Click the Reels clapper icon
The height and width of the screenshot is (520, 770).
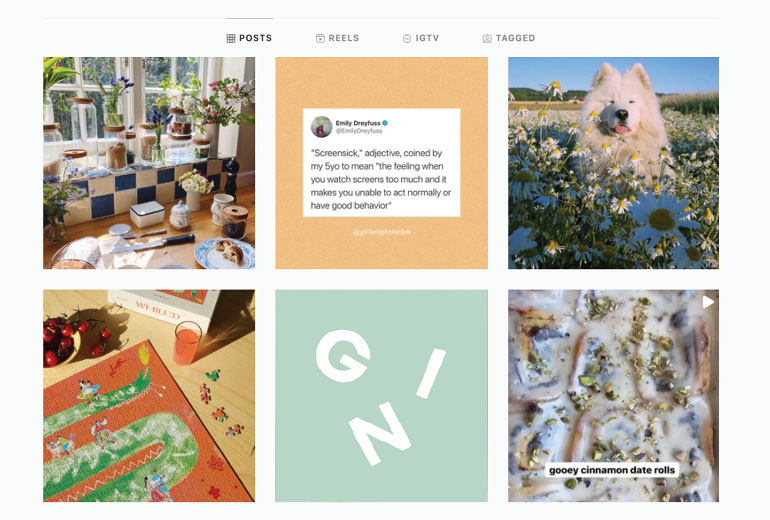pos(320,38)
